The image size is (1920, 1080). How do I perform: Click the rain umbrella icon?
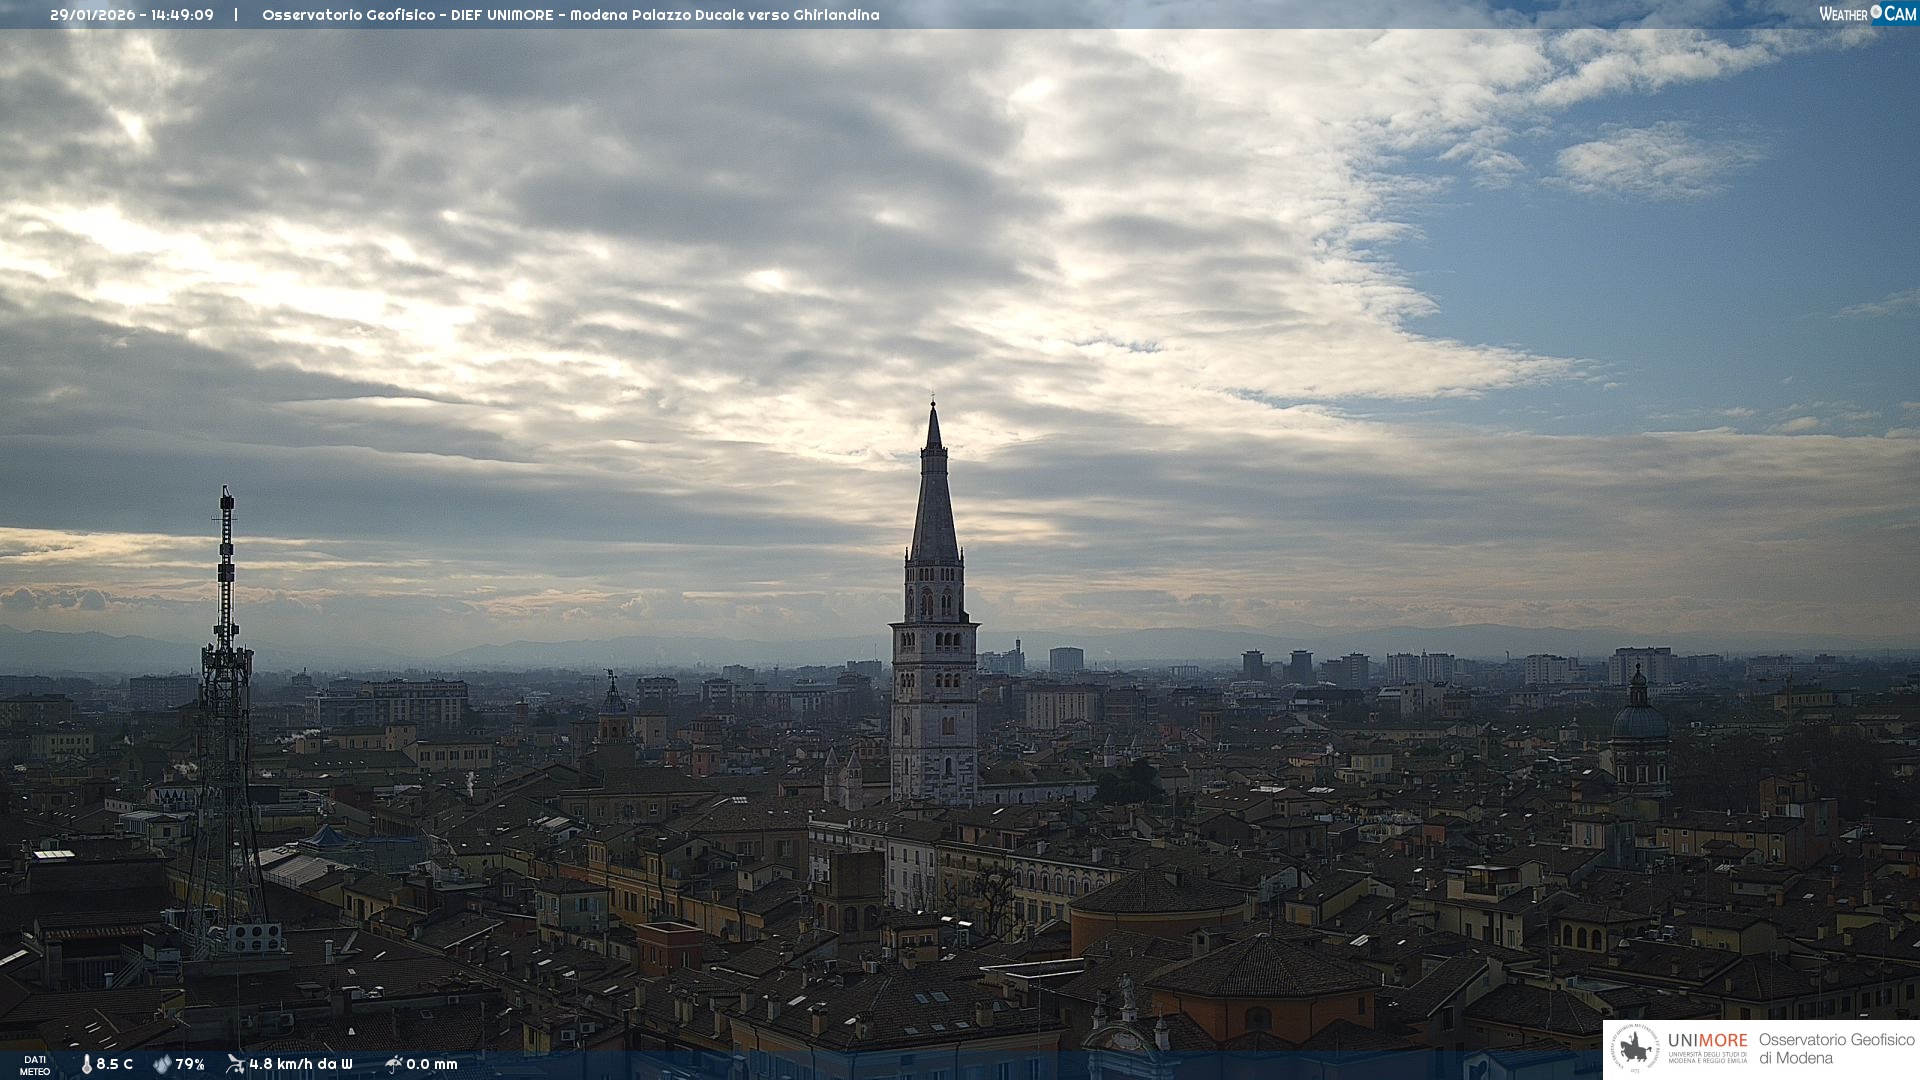[x=393, y=1064]
